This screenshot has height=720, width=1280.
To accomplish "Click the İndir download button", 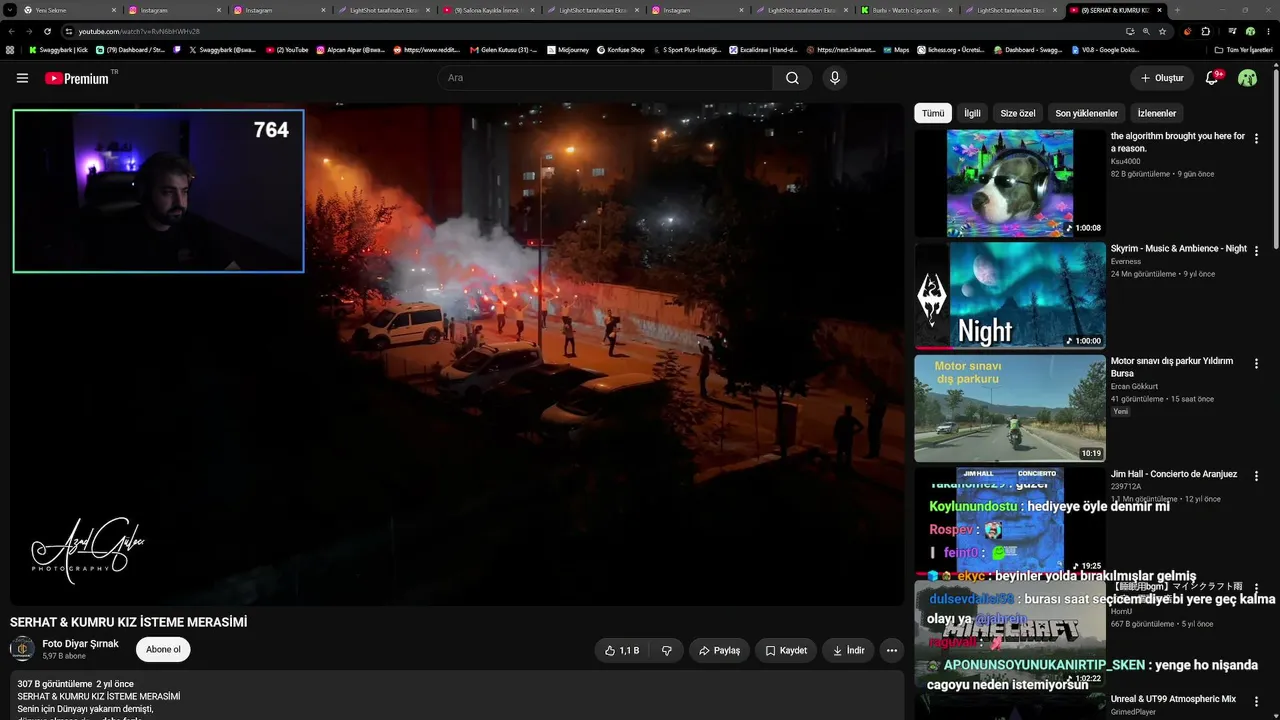I will click(x=848, y=650).
